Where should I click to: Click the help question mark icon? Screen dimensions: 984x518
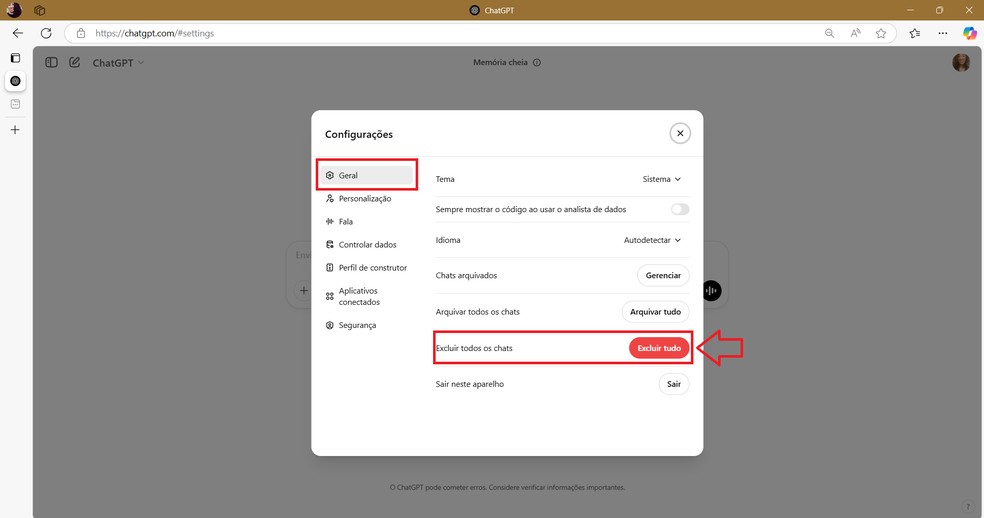click(x=968, y=507)
